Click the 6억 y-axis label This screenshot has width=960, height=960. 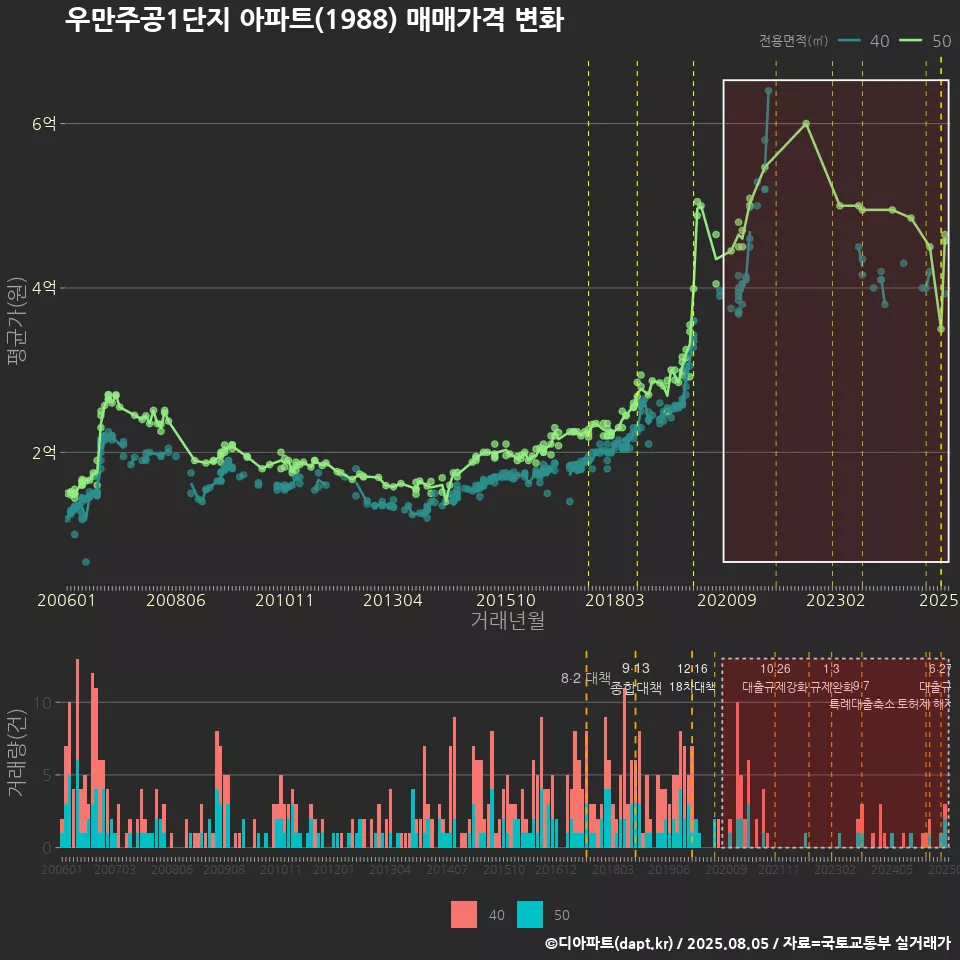[x=44, y=124]
